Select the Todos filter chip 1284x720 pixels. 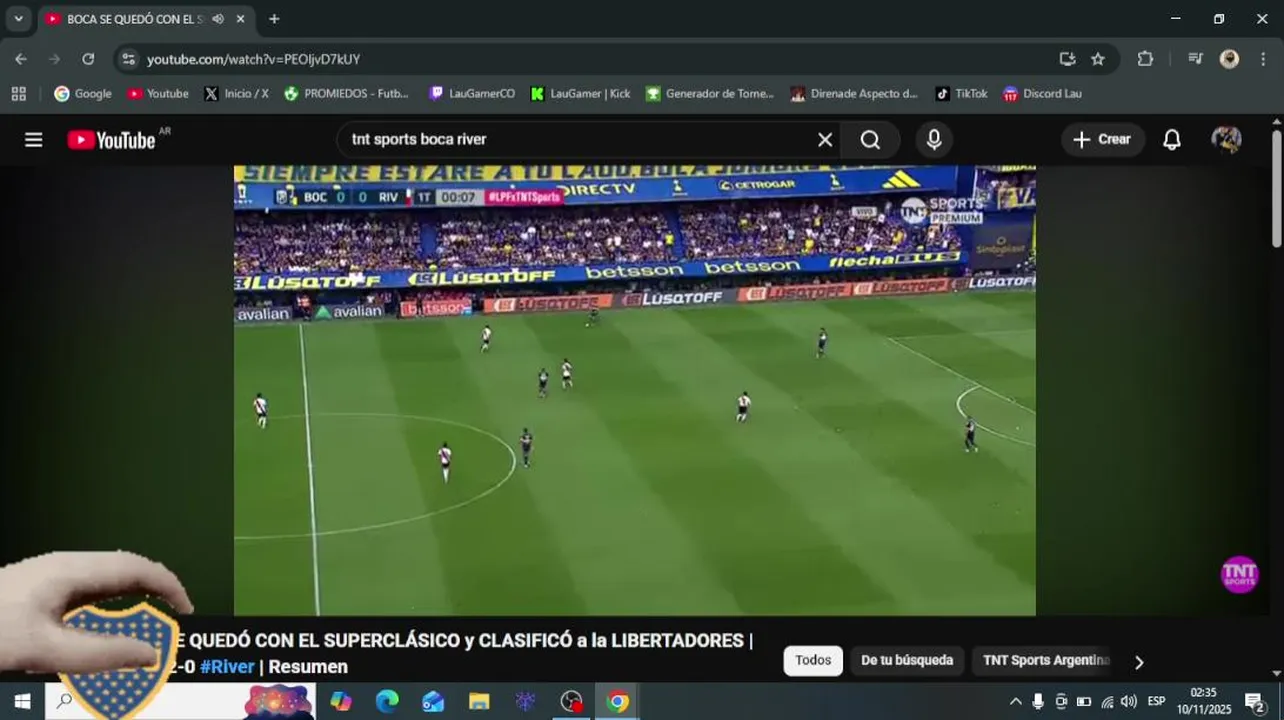click(x=813, y=660)
